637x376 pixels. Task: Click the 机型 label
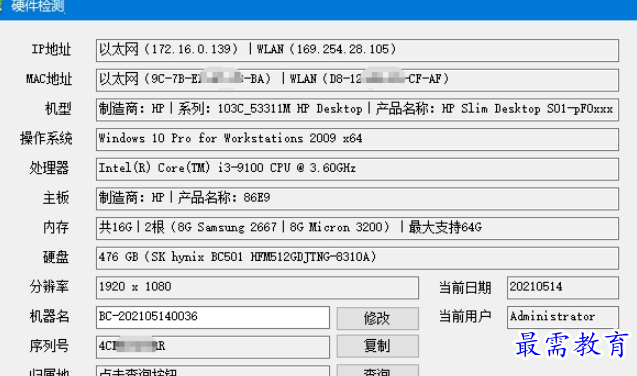point(58,108)
